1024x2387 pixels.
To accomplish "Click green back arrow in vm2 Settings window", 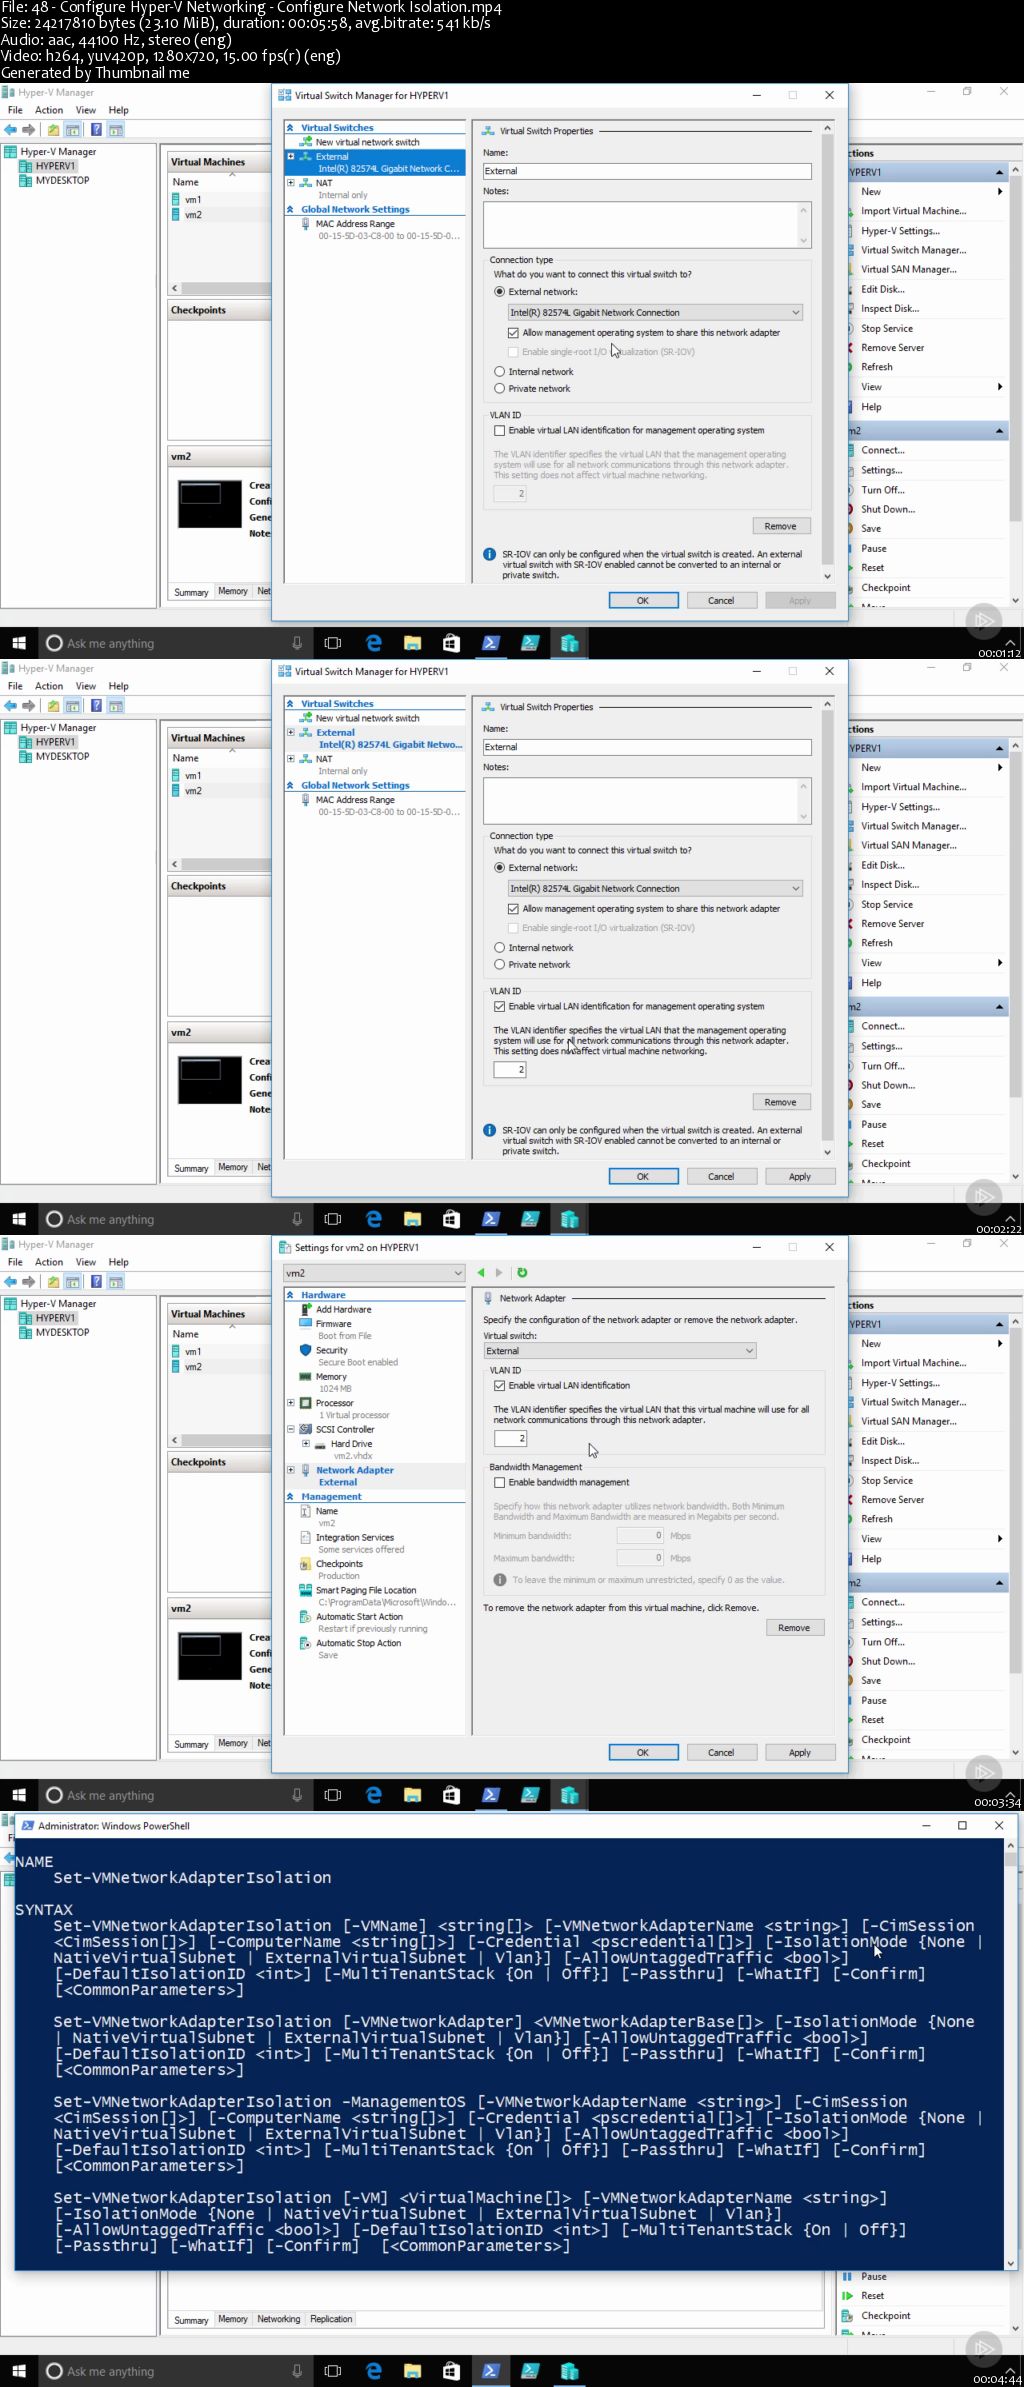I will coord(481,1273).
